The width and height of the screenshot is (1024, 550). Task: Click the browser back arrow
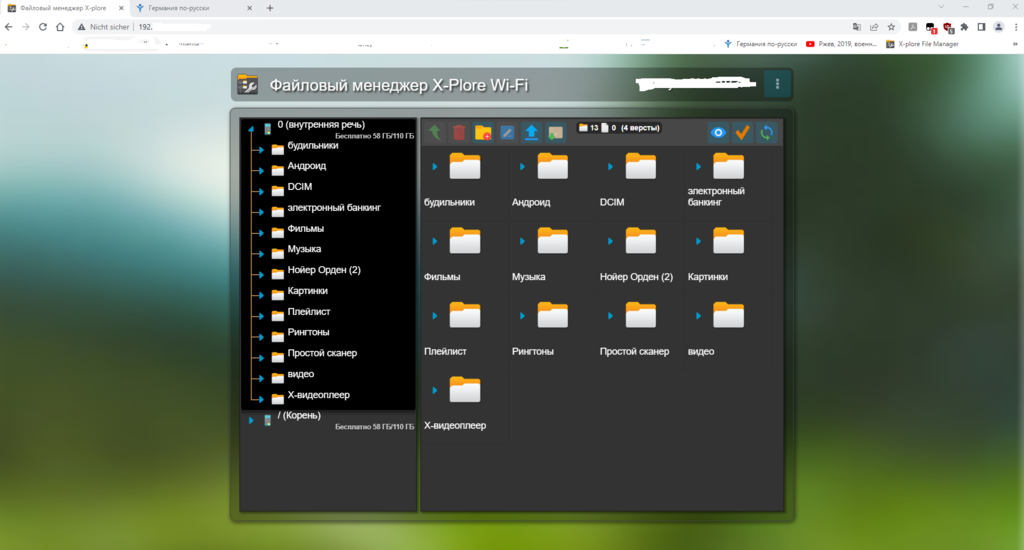8,27
